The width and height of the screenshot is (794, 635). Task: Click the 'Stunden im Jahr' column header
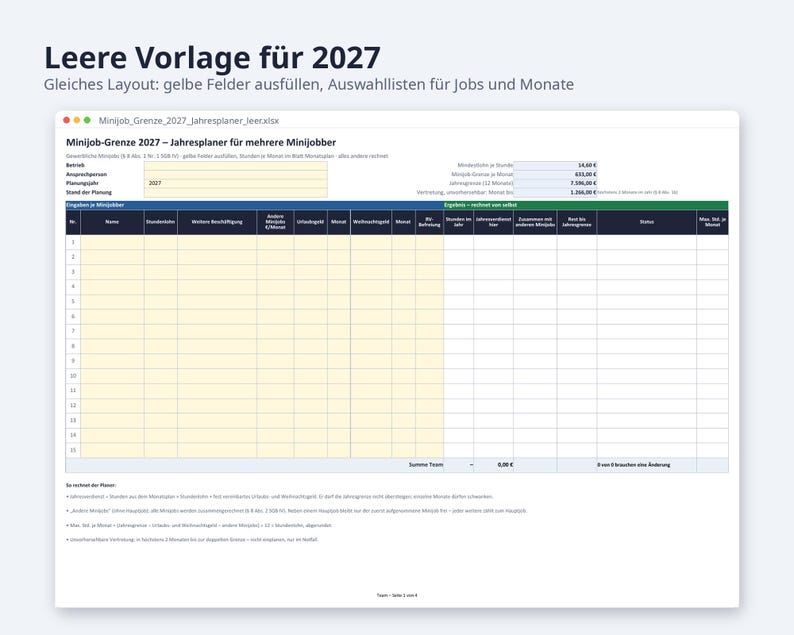coord(458,222)
